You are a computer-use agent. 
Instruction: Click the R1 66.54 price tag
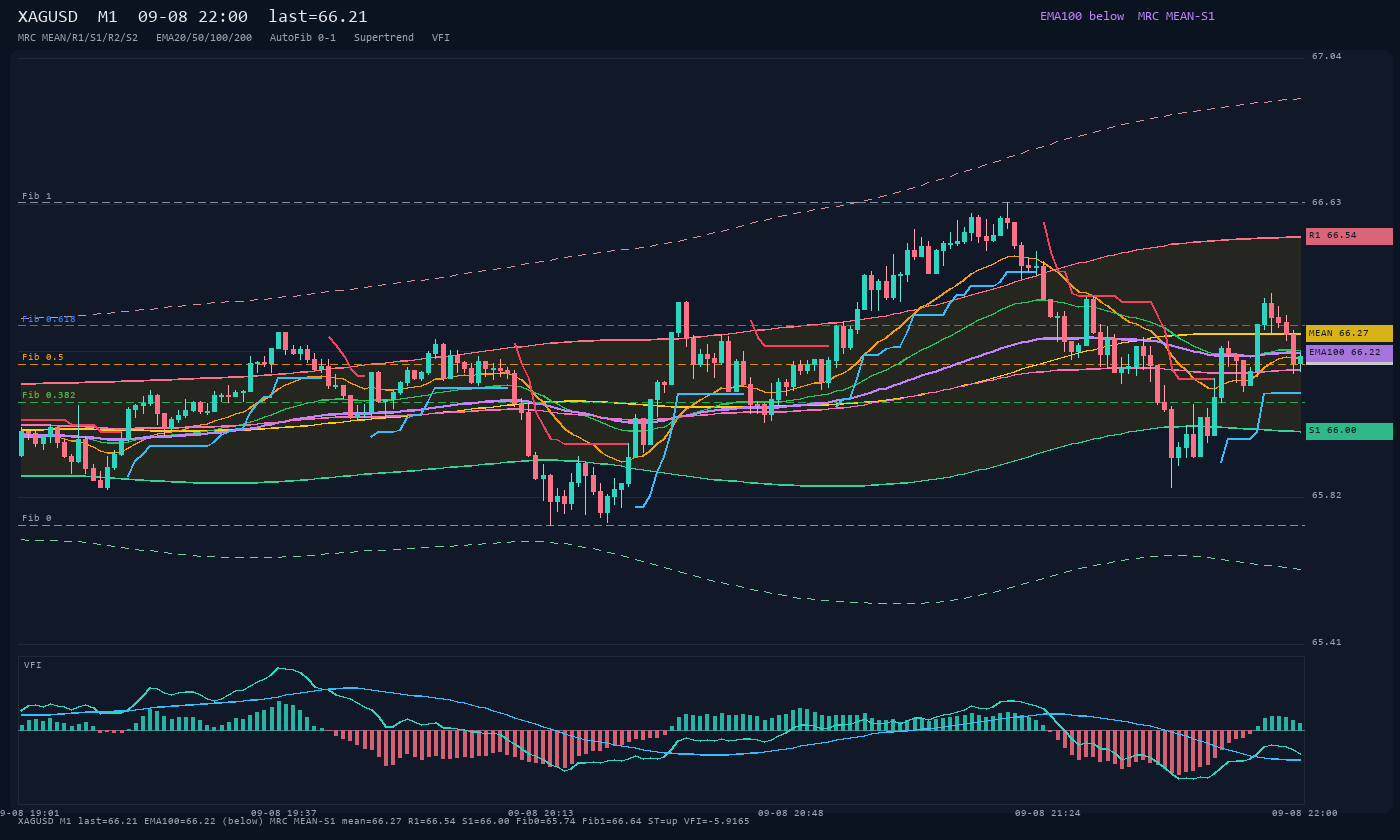1349,236
